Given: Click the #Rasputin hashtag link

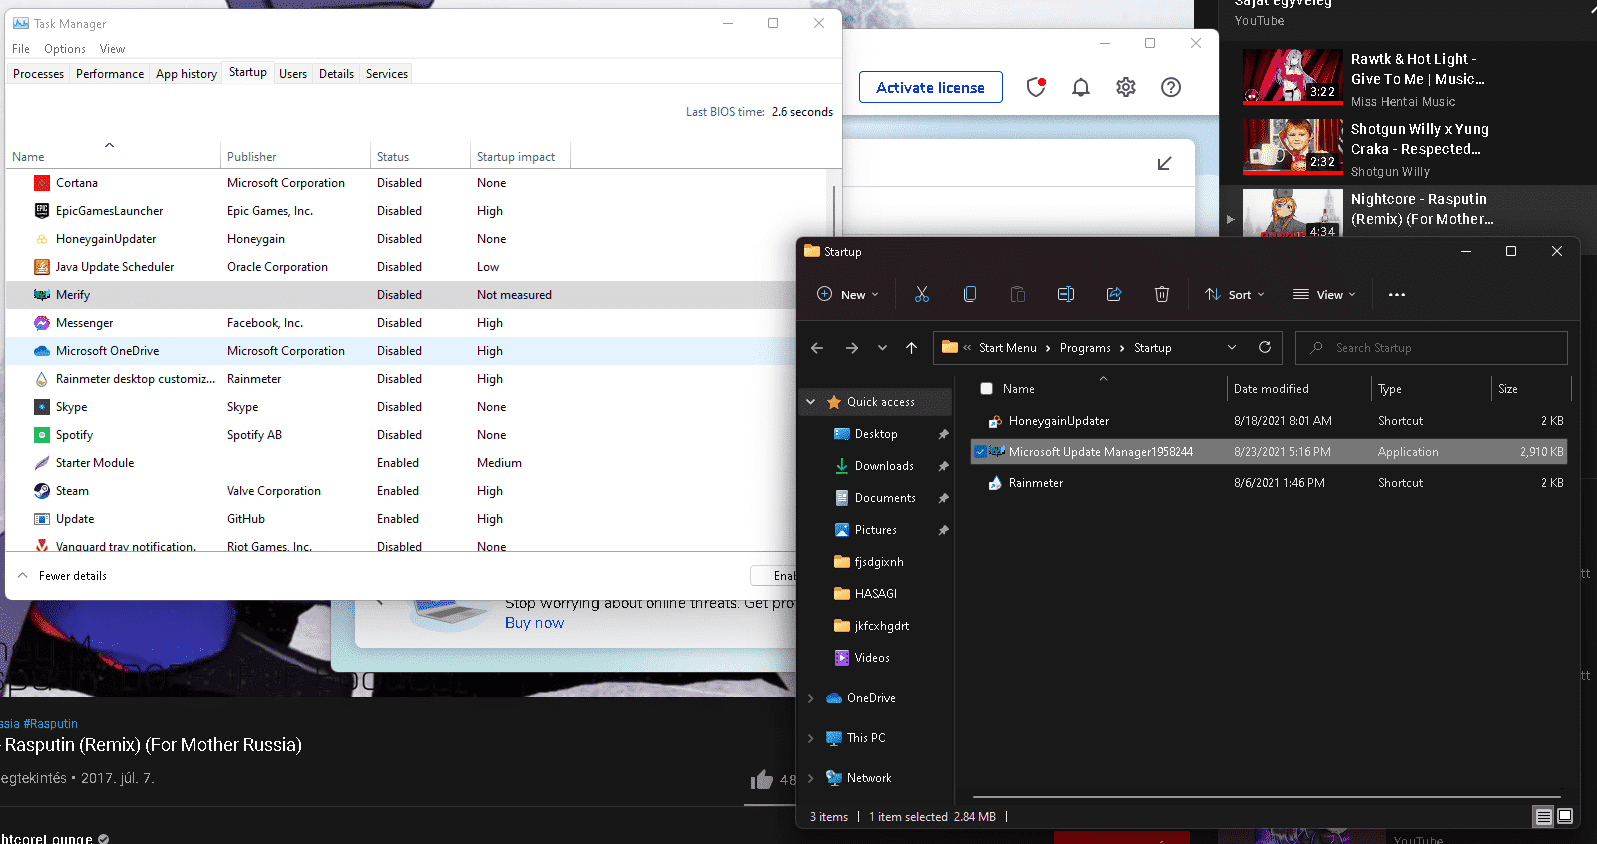Looking at the screenshot, I should pyautogui.click(x=51, y=724).
